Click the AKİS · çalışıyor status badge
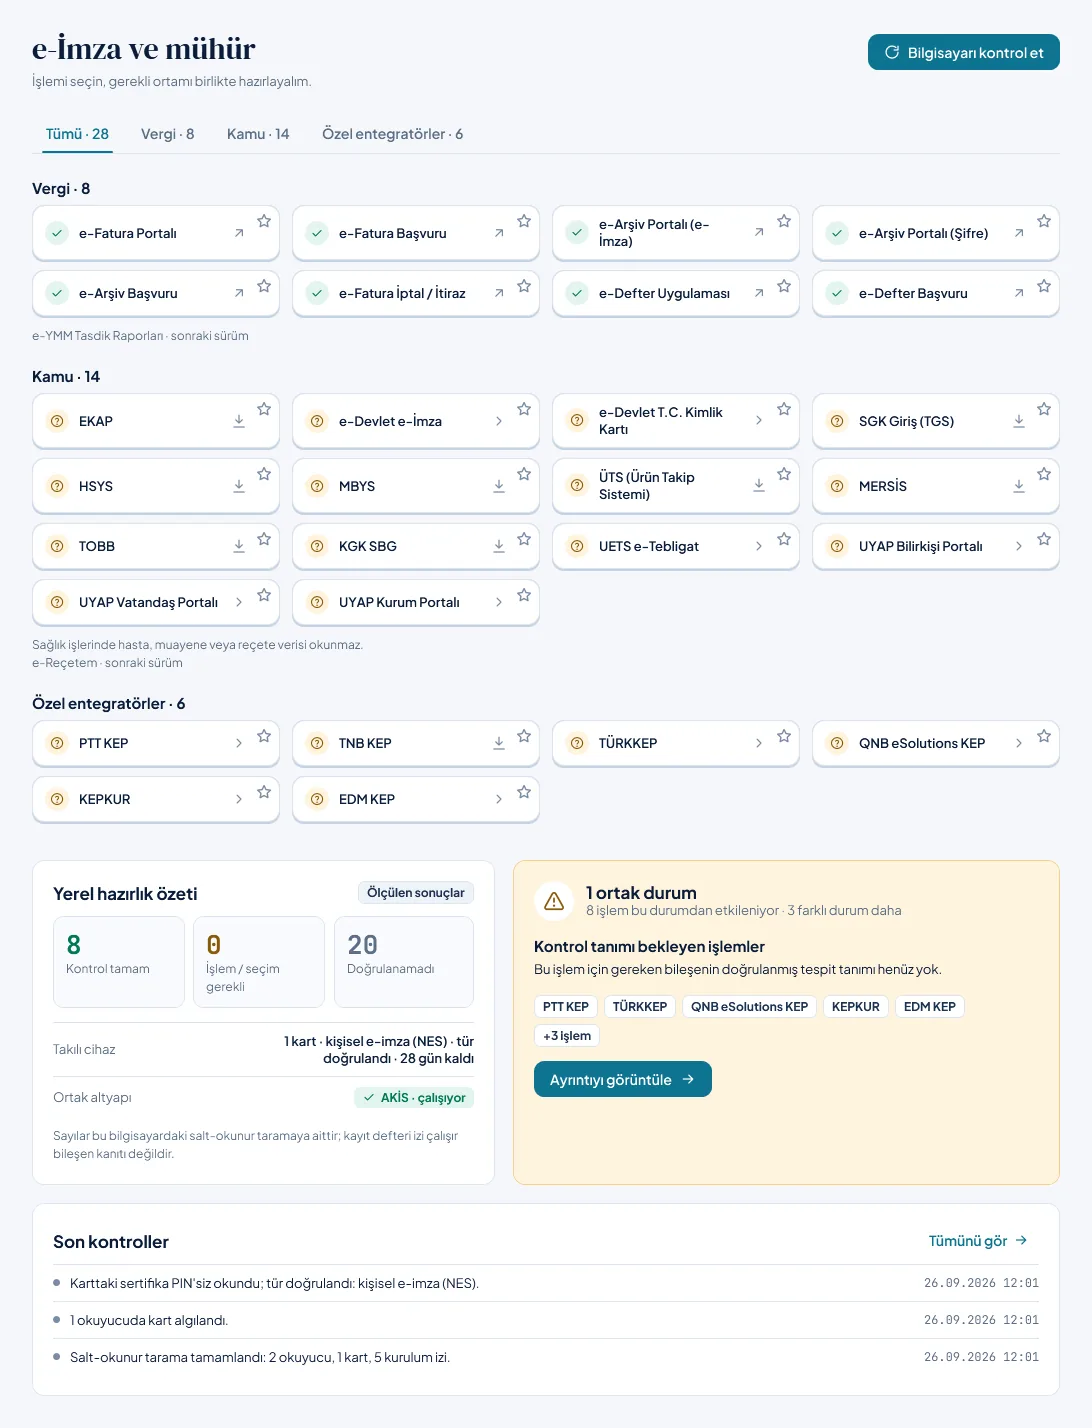The width and height of the screenshot is (1092, 1428). 414,1097
